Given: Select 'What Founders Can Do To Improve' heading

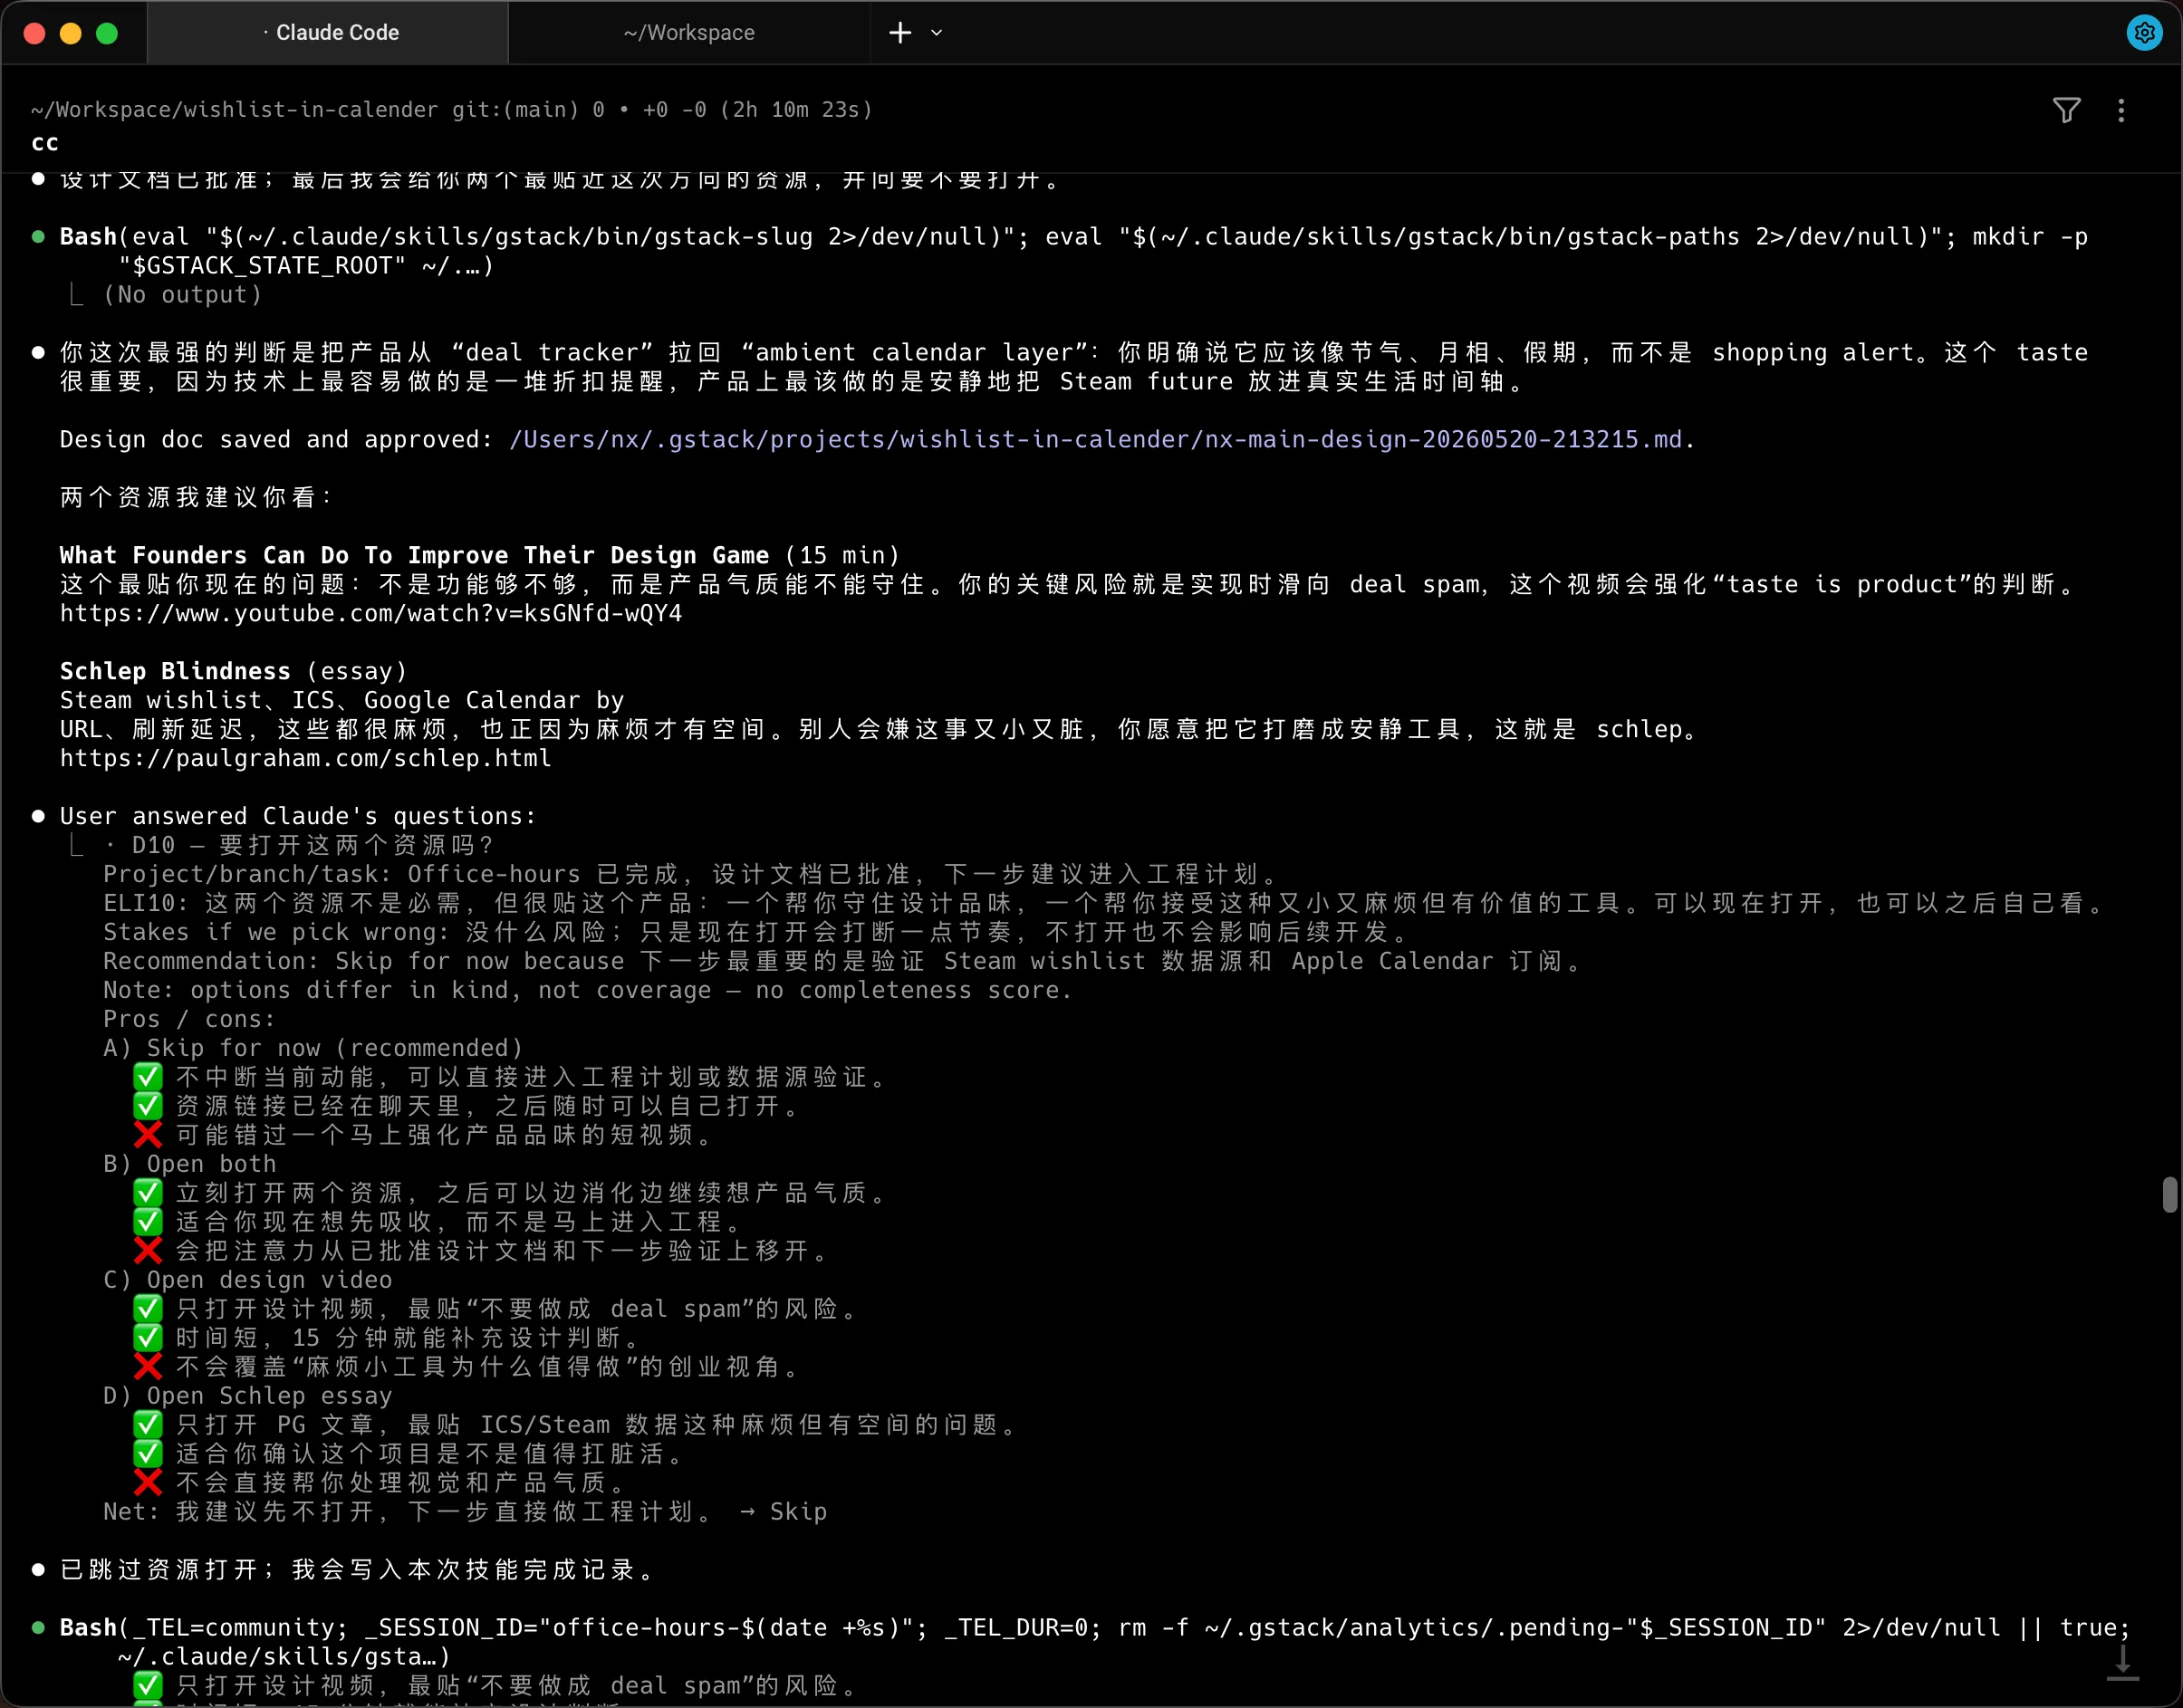Looking at the screenshot, I should coord(414,555).
